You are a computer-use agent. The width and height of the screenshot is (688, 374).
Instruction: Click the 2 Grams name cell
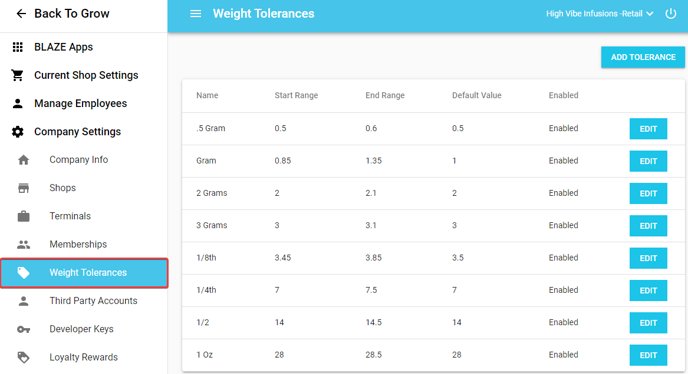point(211,193)
